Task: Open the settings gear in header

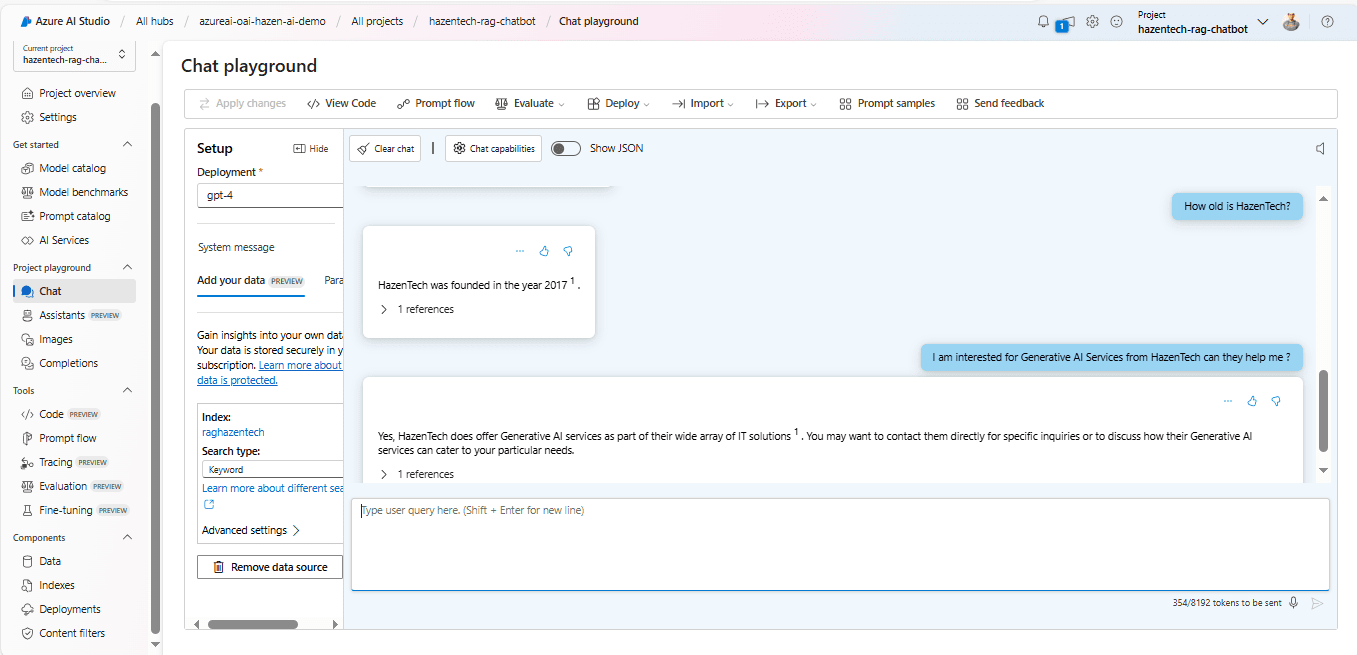Action: pyautogui.click(x=1092, y=21)
